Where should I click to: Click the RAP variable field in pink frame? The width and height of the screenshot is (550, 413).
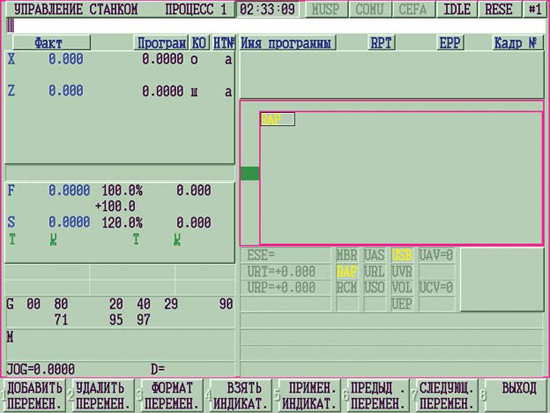pos(277,119)
